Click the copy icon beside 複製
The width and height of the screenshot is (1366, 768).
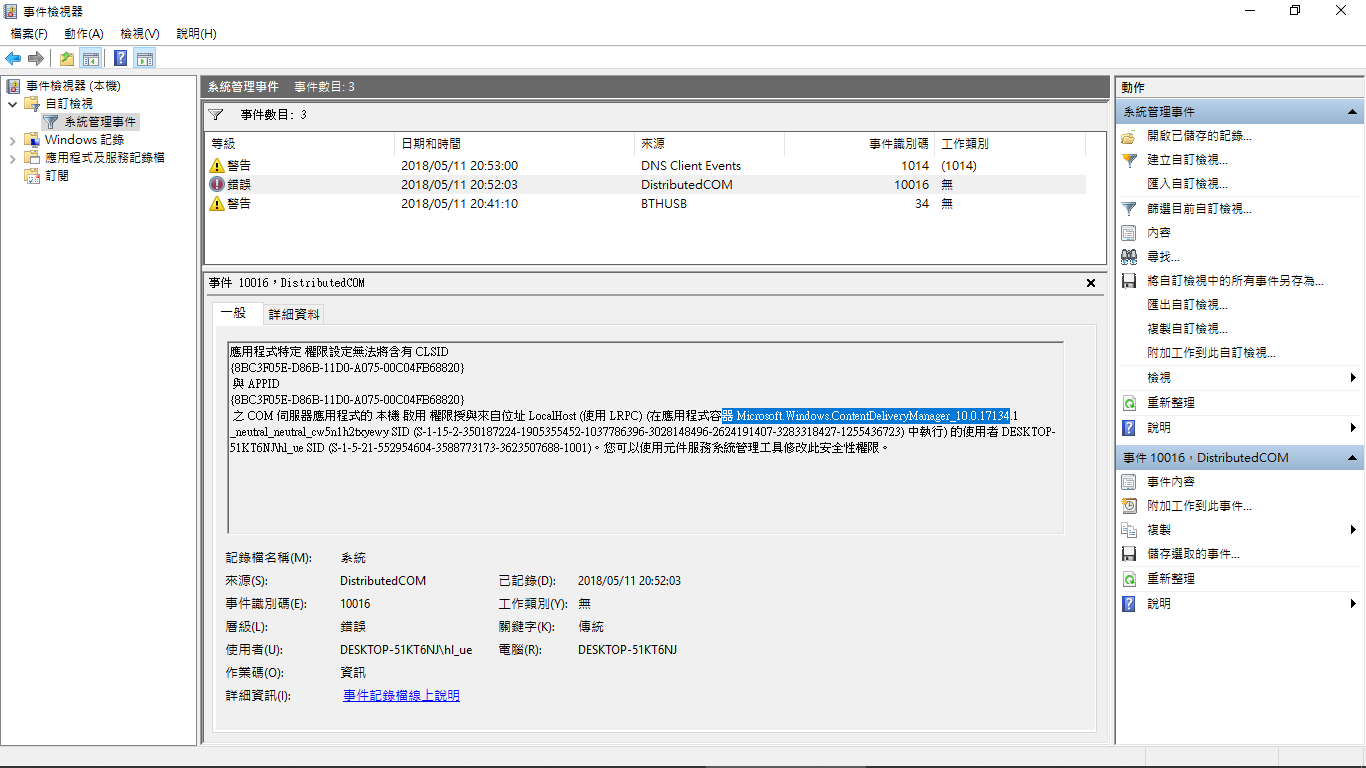[1129, 530]
